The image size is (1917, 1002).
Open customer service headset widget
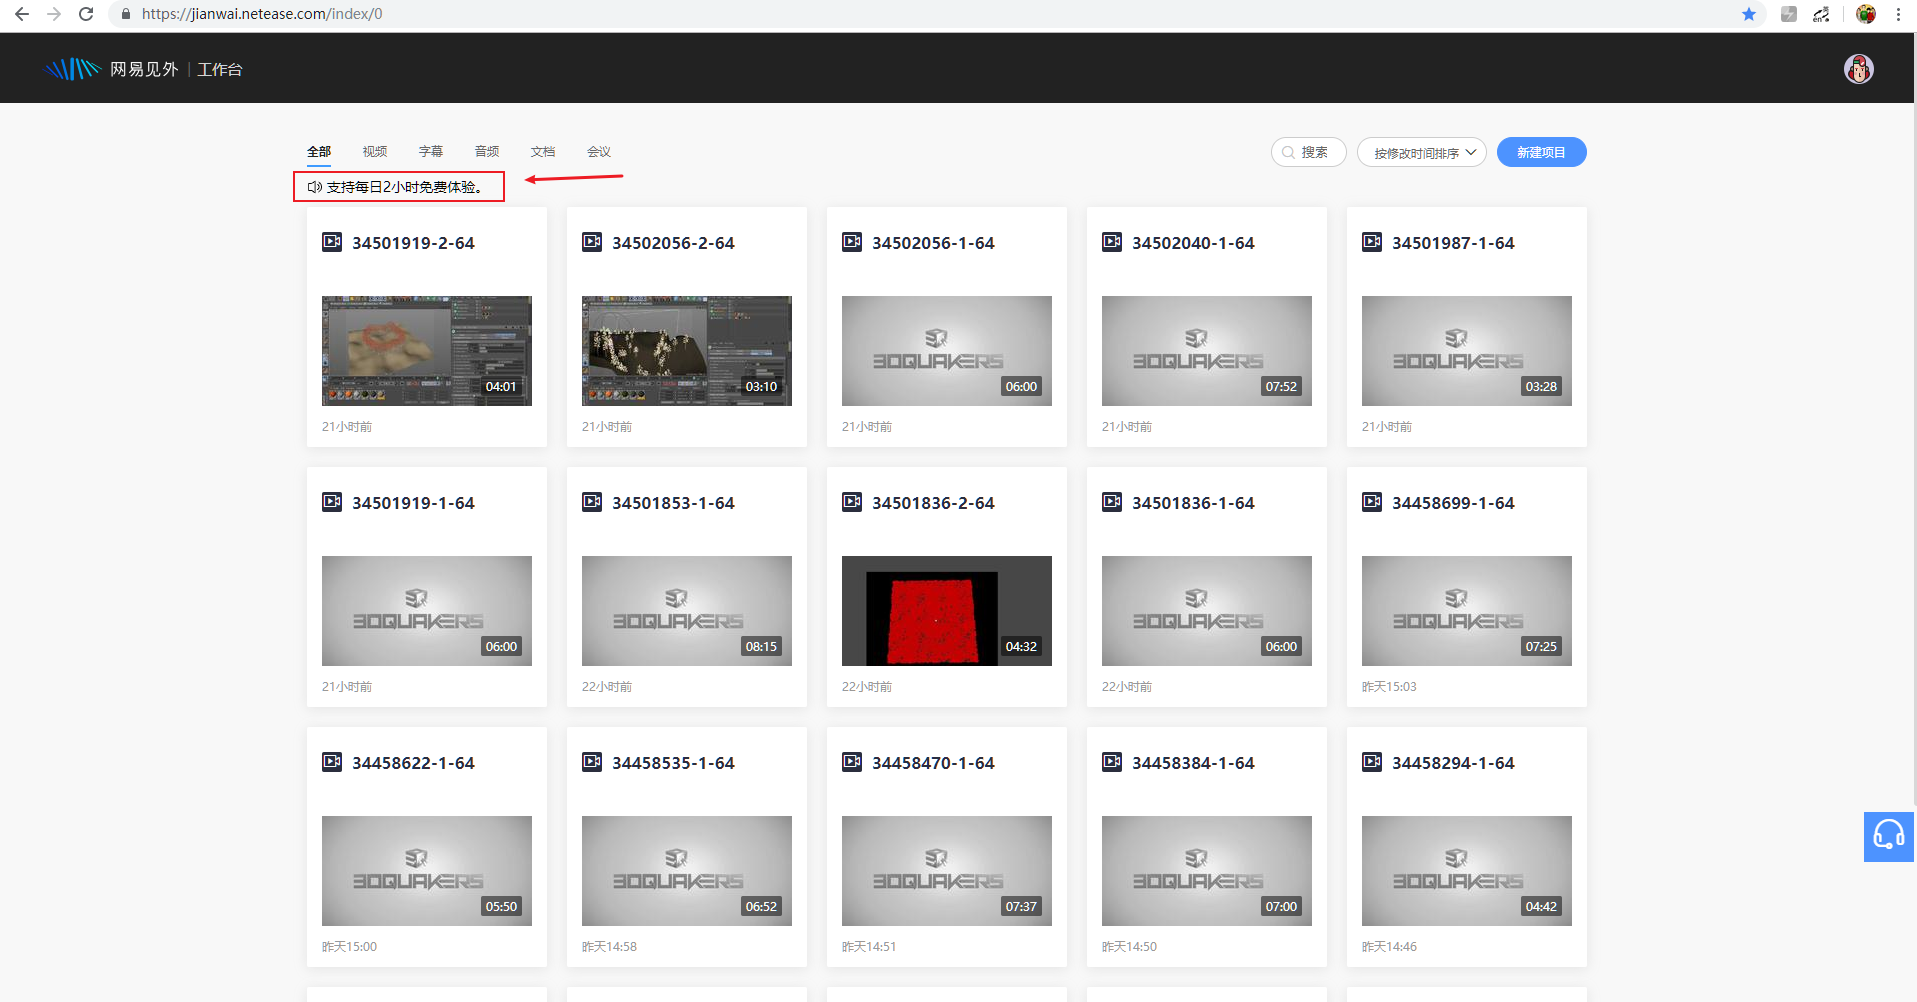(1888, 836)
